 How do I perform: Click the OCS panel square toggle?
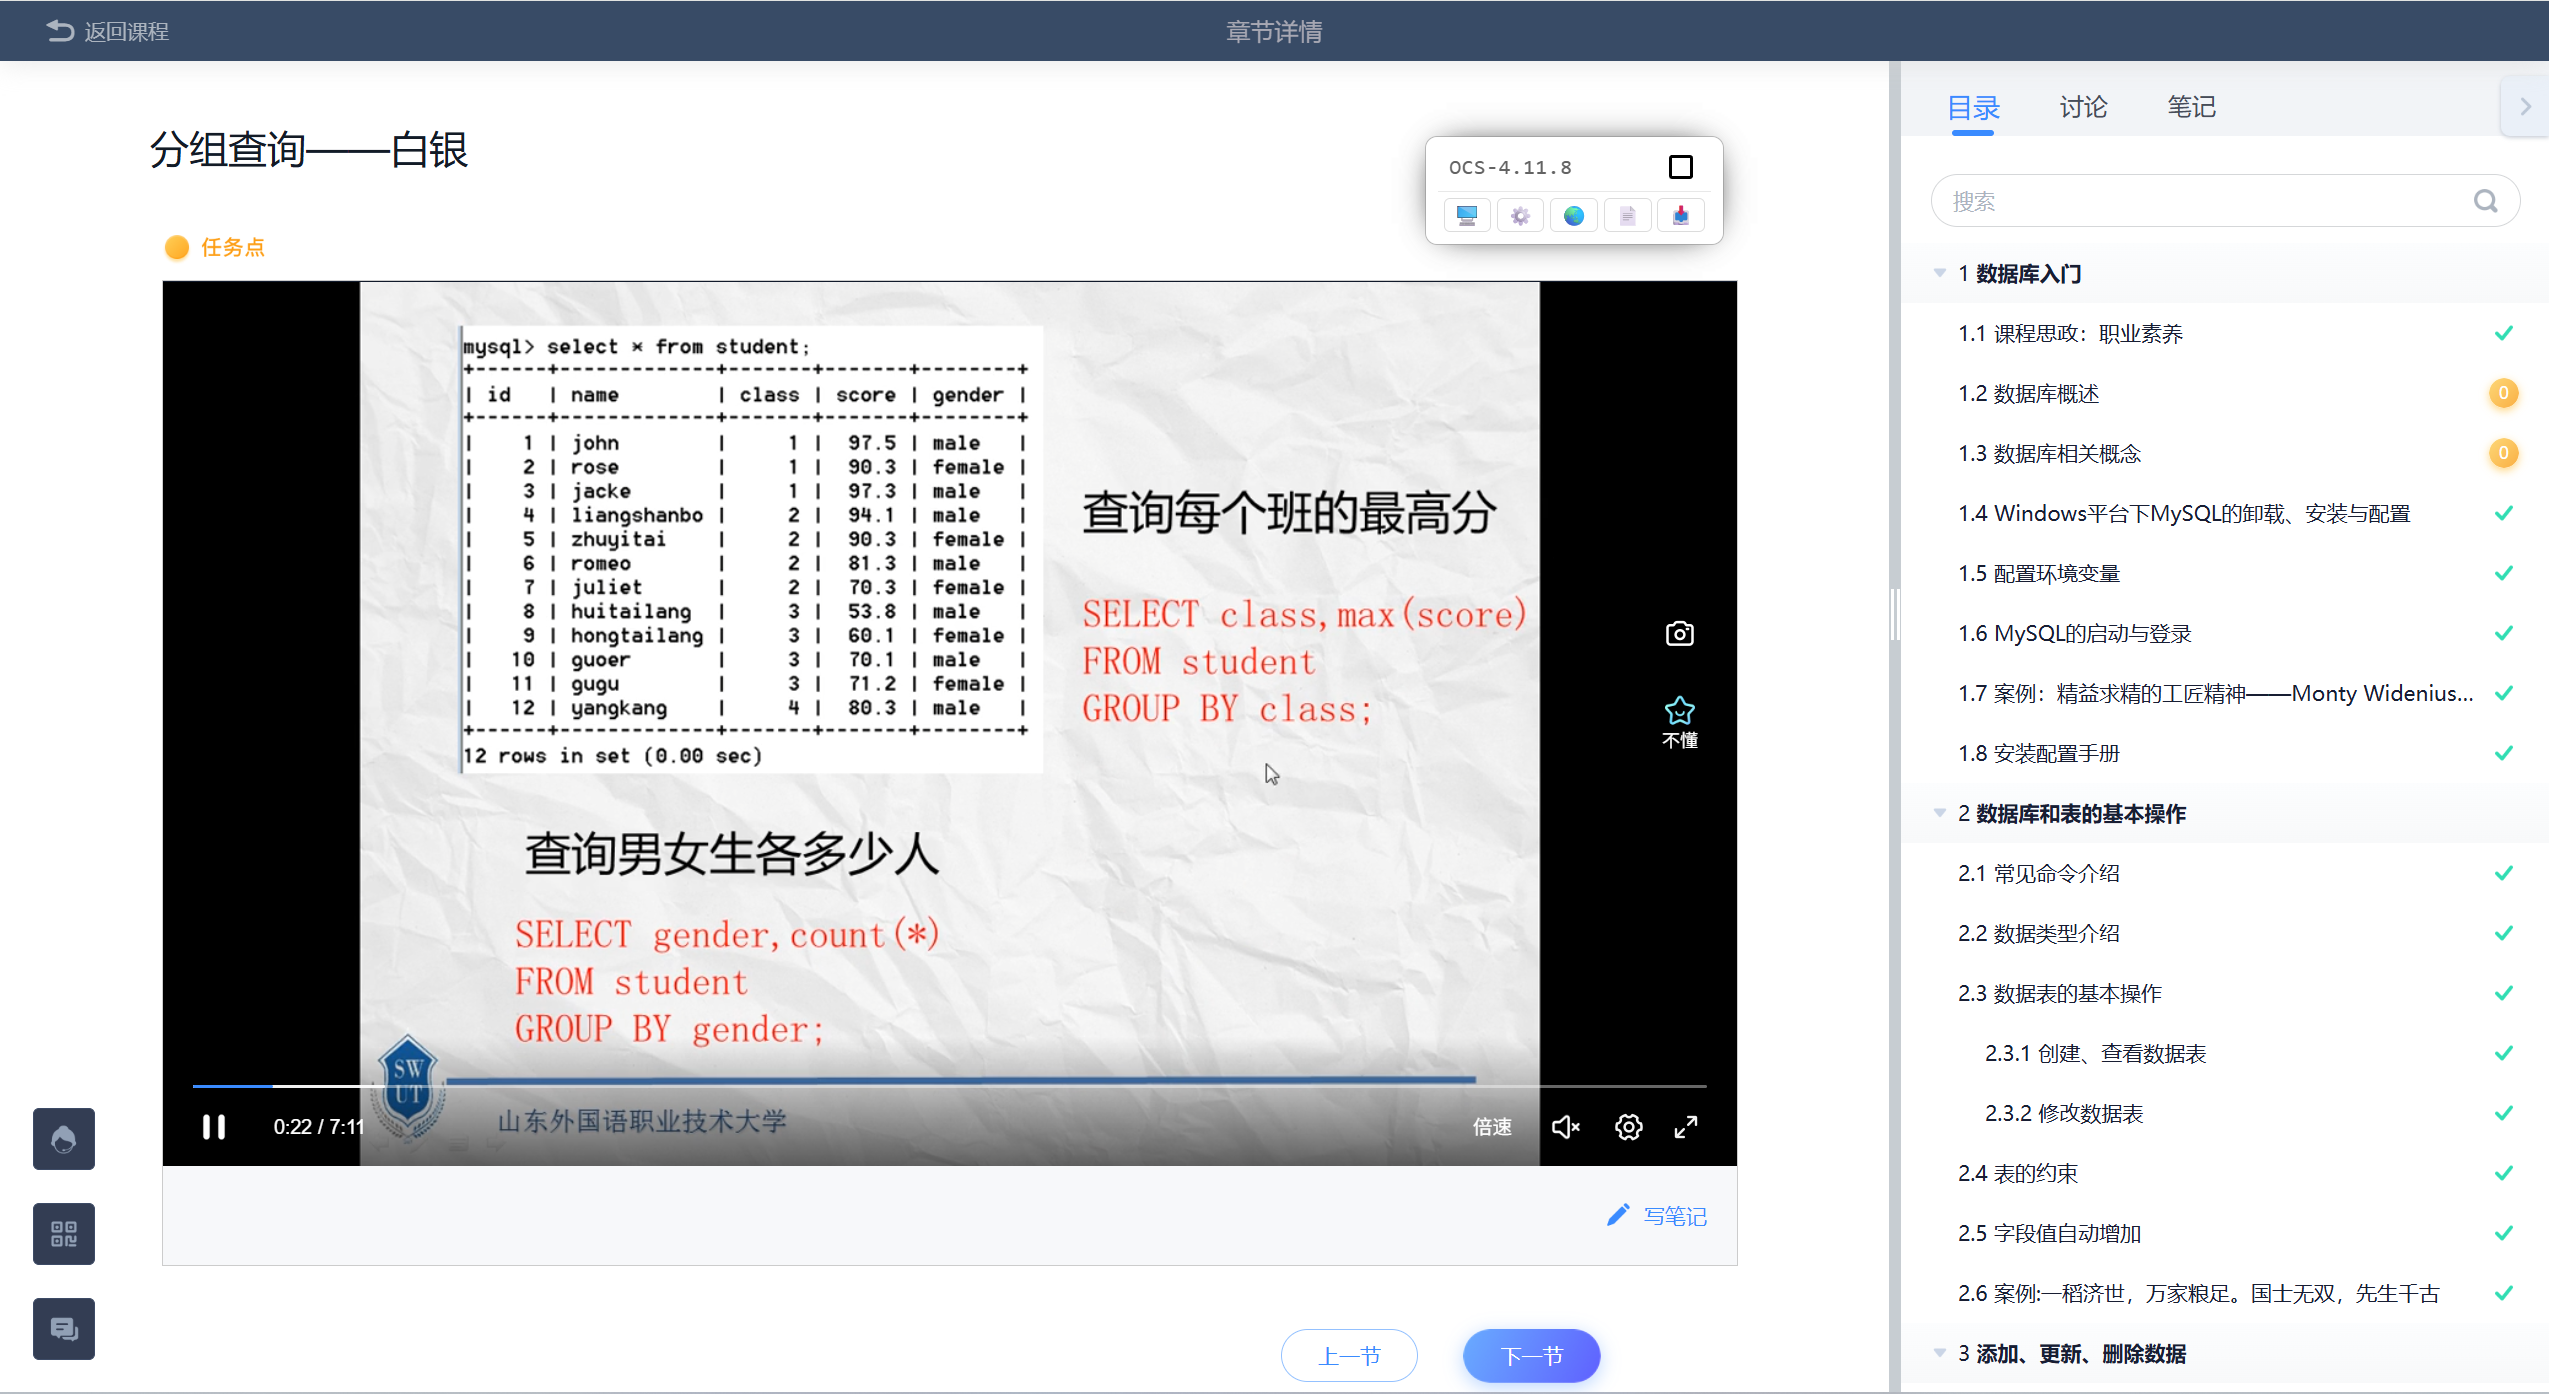coord(1680,167)
